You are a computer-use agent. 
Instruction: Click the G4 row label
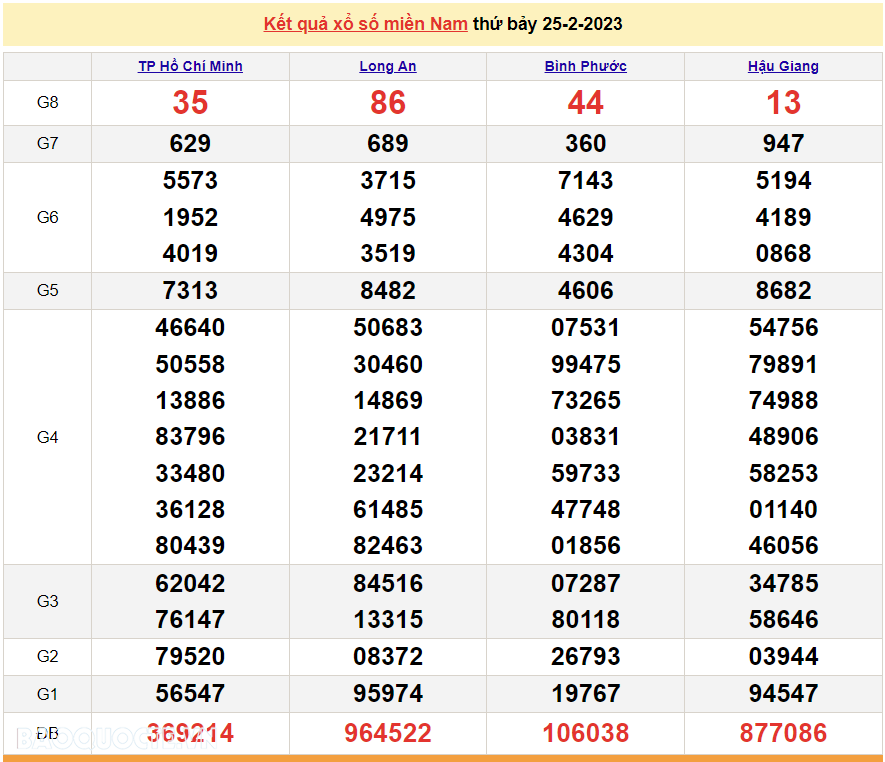point(47,437)
